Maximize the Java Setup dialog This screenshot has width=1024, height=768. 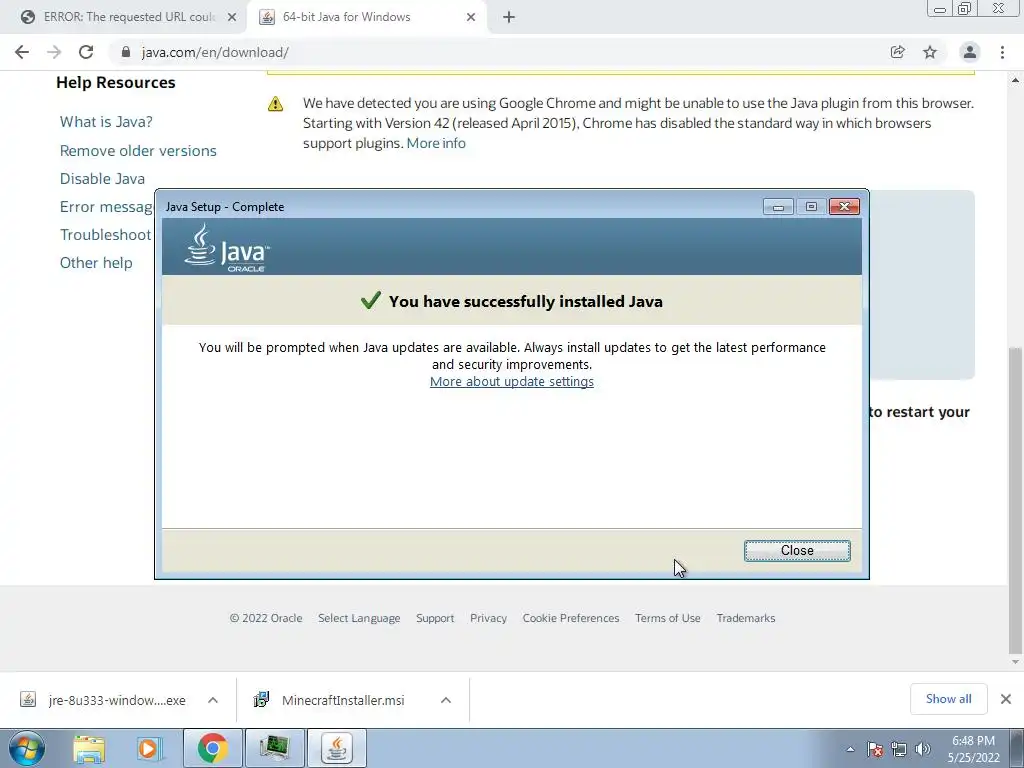click(811, 207)
